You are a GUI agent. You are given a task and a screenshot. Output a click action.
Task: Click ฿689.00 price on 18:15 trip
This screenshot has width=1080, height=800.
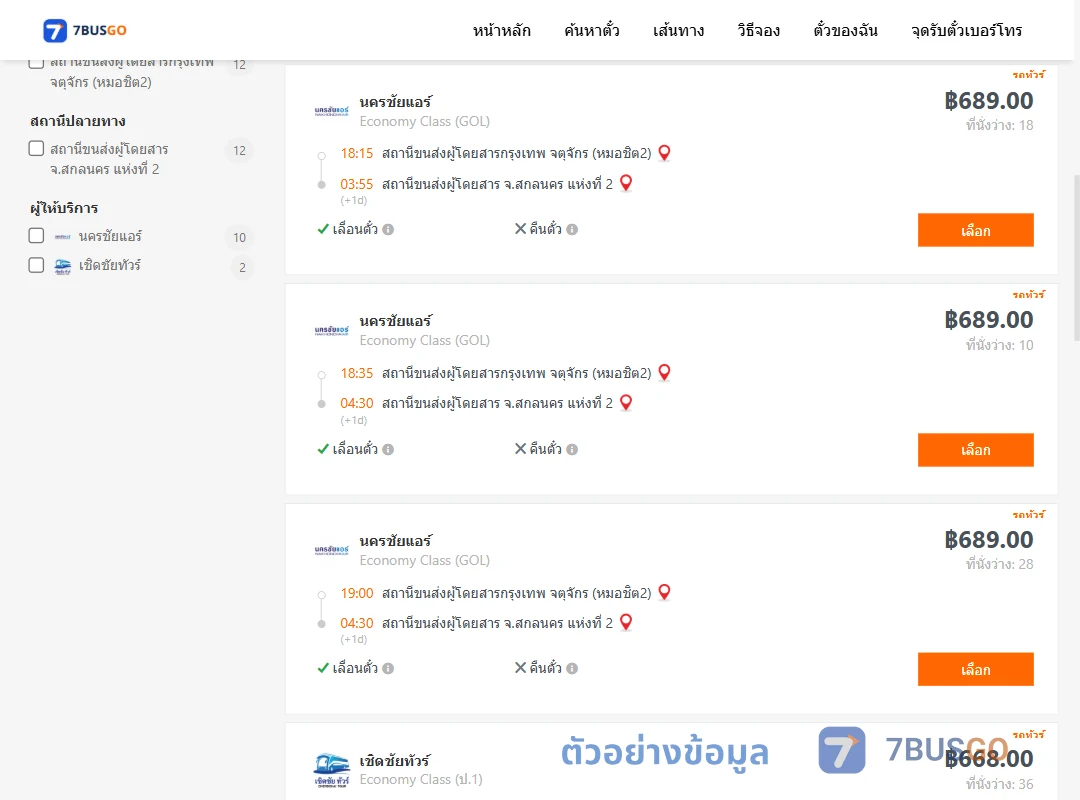[988, 101]
